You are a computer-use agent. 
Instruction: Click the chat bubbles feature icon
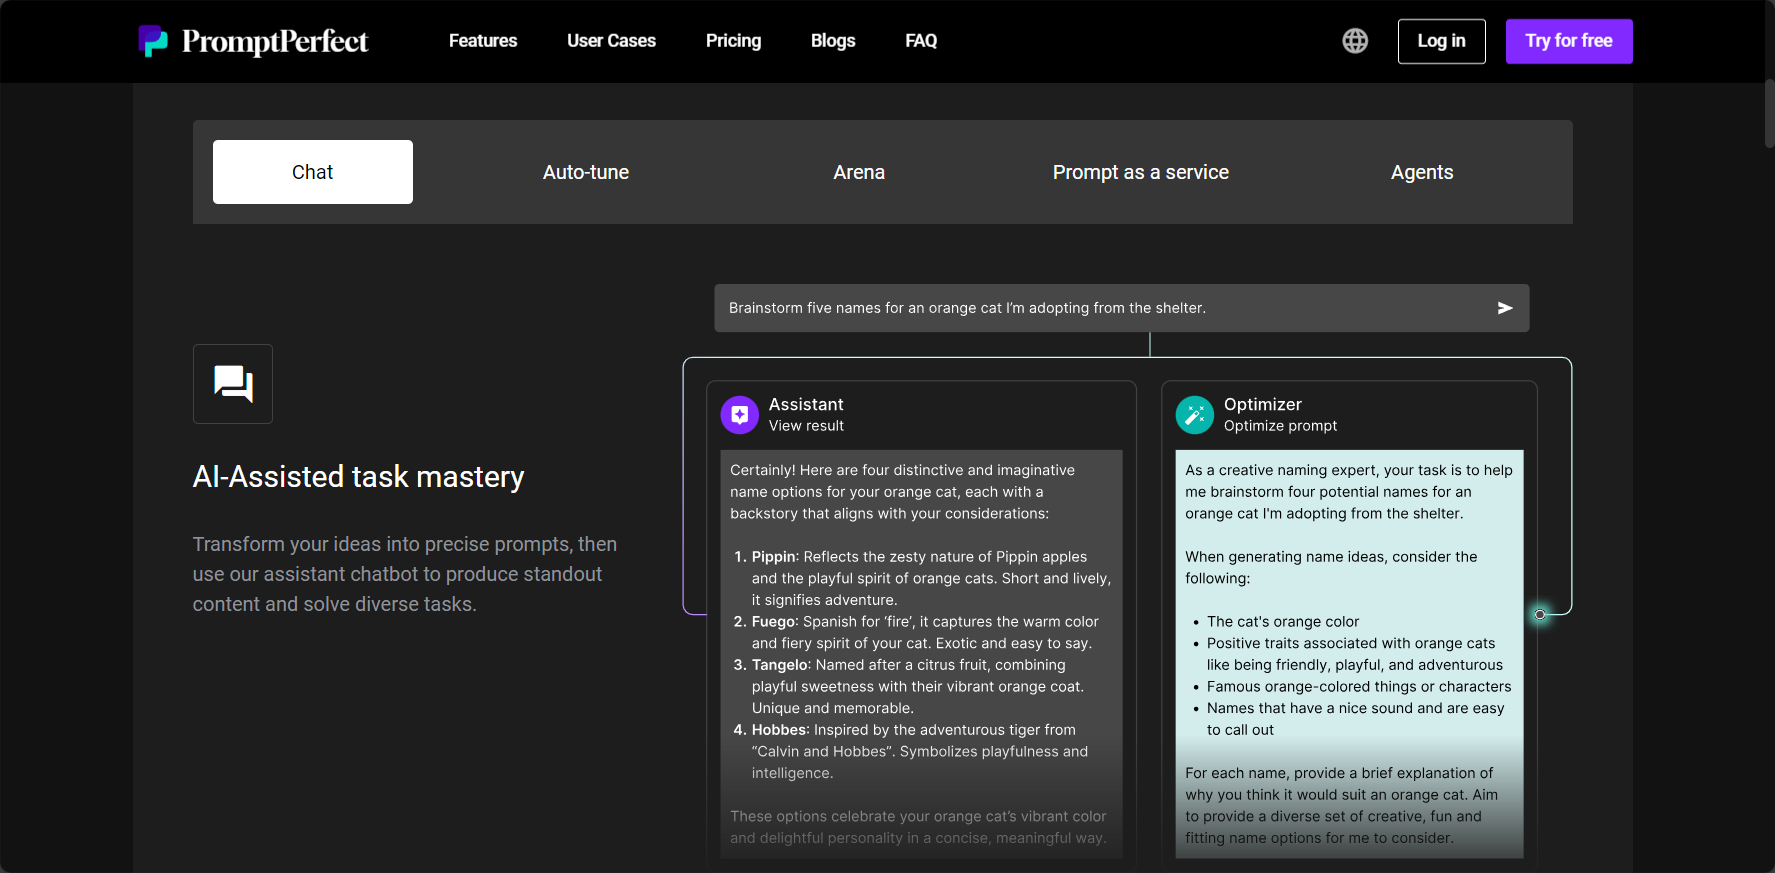click(x=233, y=384)
